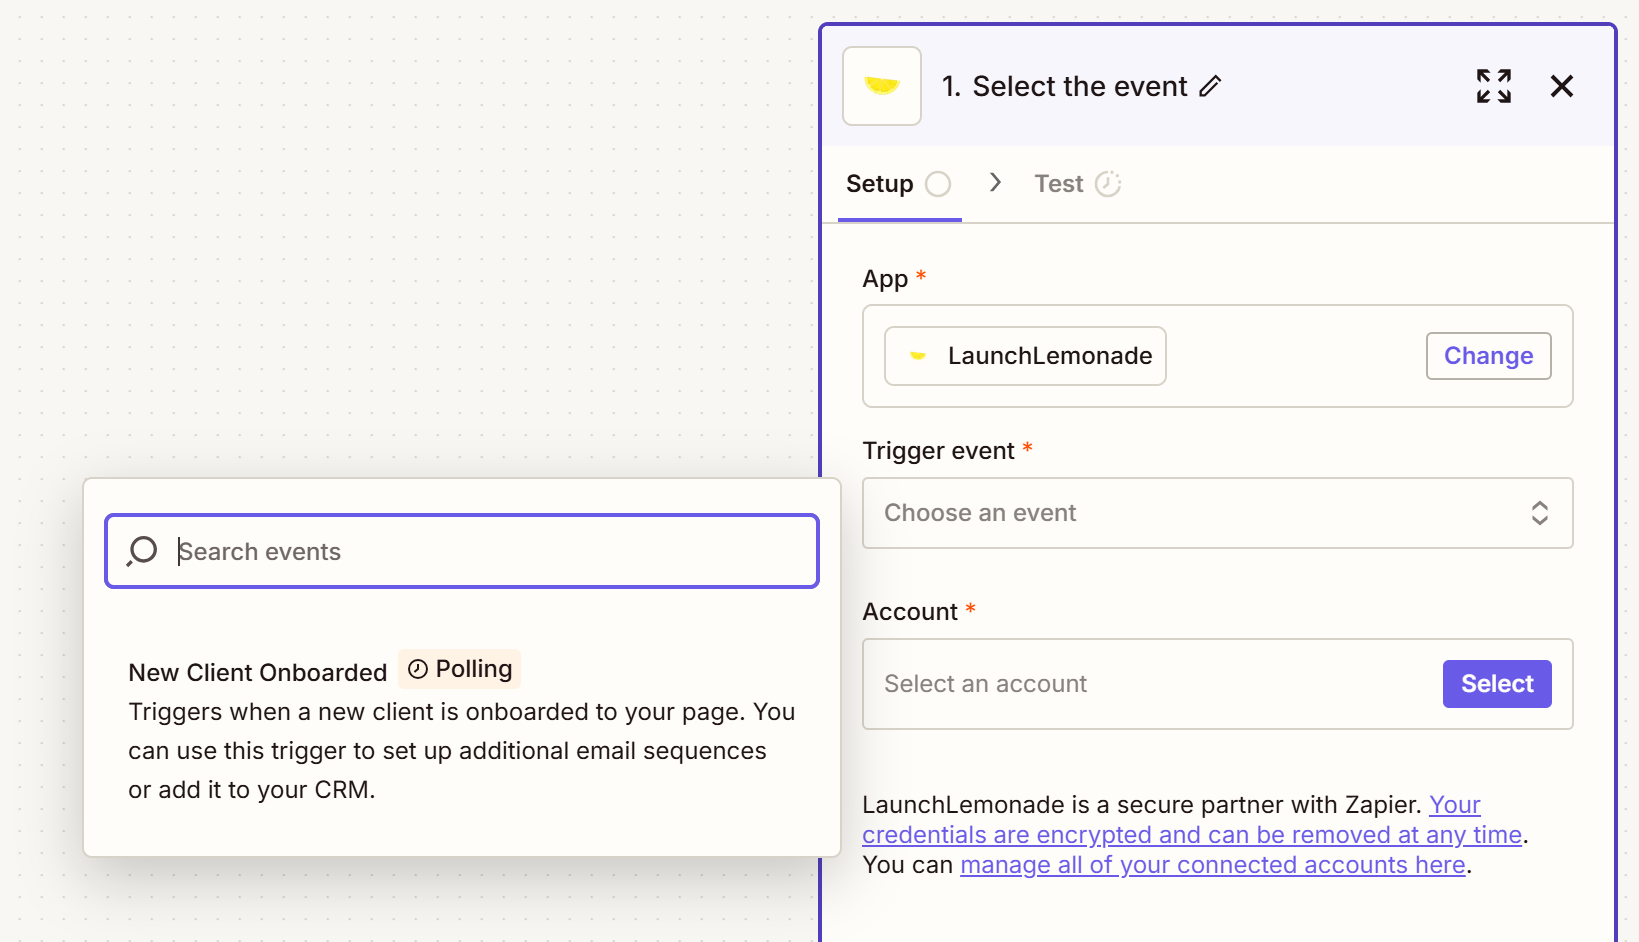Edit the step title with pencil icon
The height and width of the screenshot is (942, 1639).
tap(1210, 87)
